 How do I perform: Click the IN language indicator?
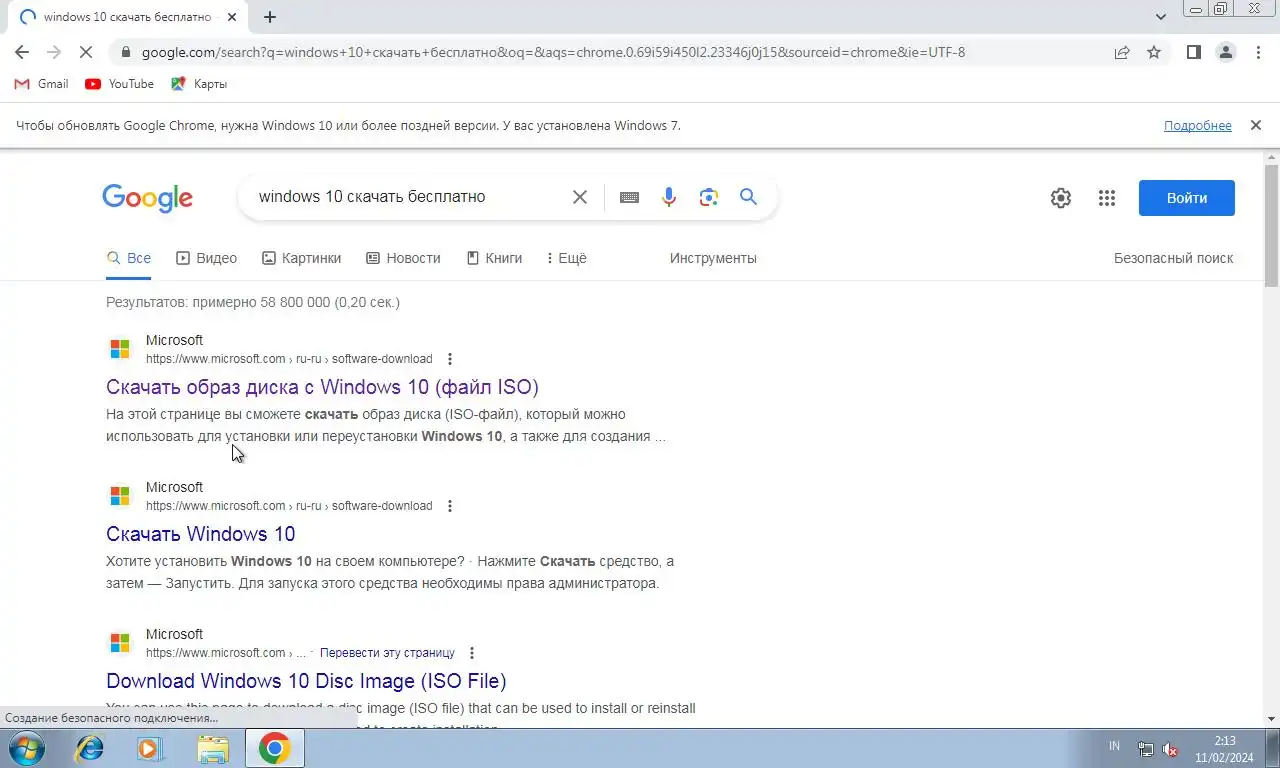click(1114, 747)
